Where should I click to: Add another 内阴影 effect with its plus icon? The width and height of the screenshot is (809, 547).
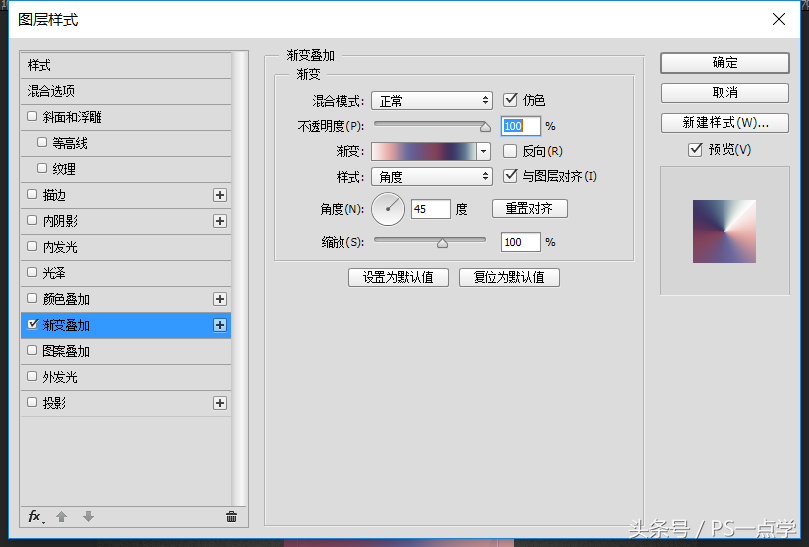click(x=220, y=221)
